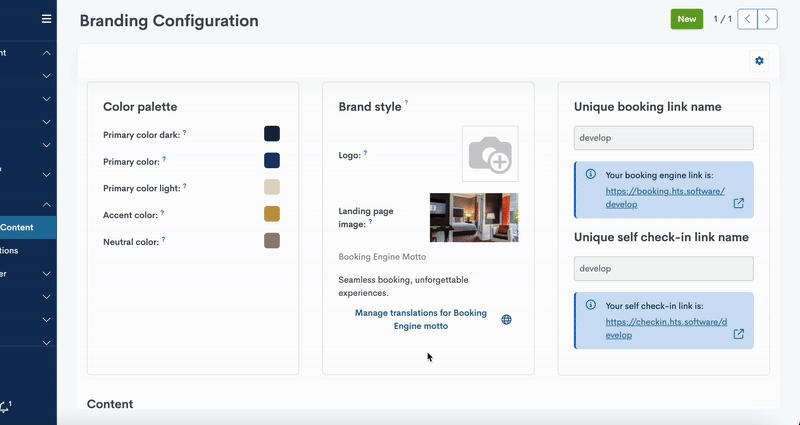Click the landing page image thumbnail
This screenshot has height=425, width=800.
tap(474, 218)
